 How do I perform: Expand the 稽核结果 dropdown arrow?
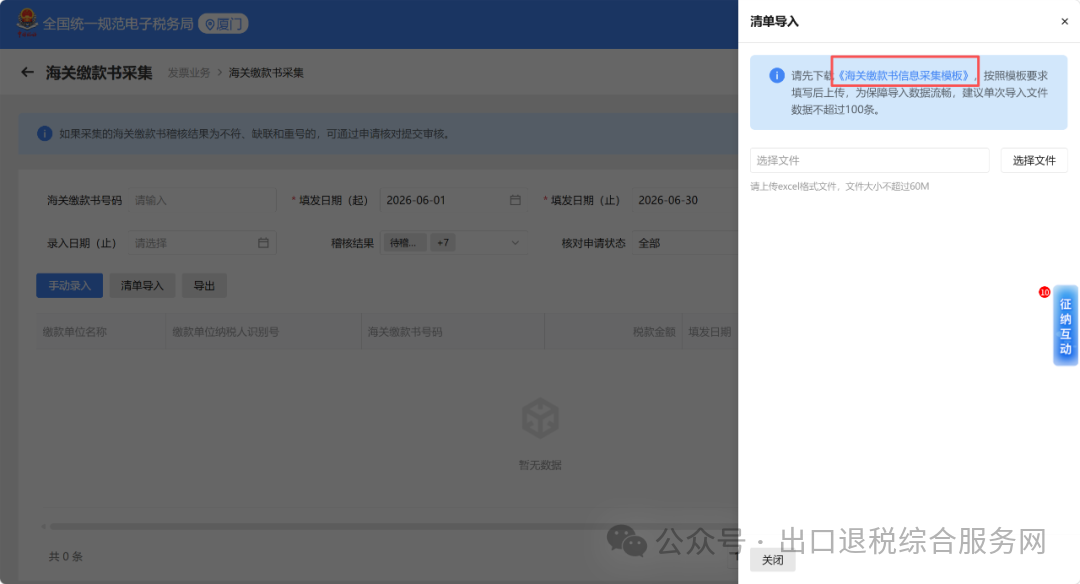[515, 242]
